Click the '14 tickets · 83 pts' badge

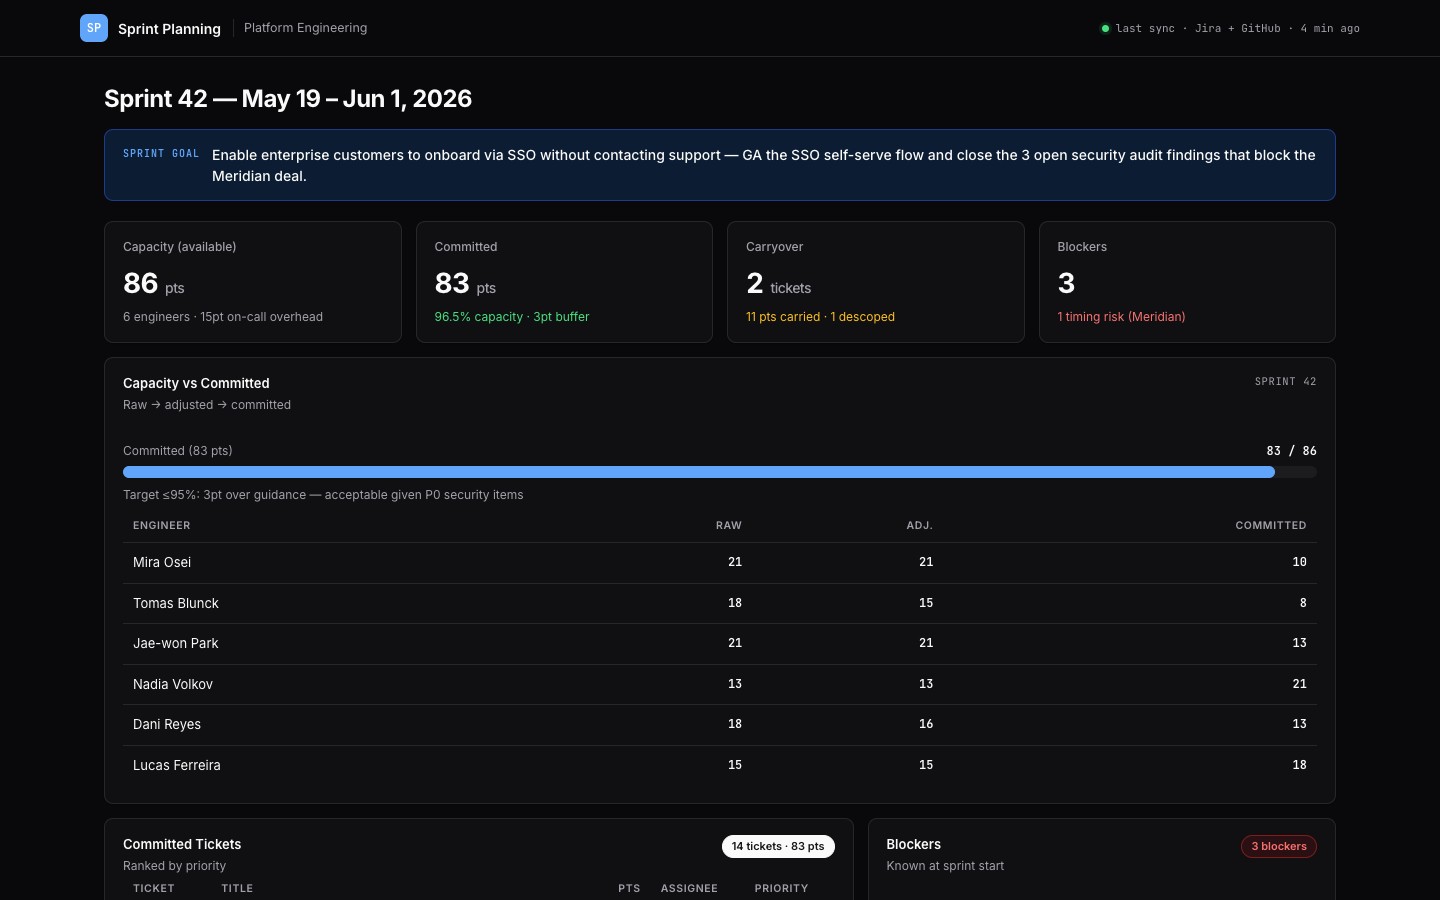pos(778,846)
